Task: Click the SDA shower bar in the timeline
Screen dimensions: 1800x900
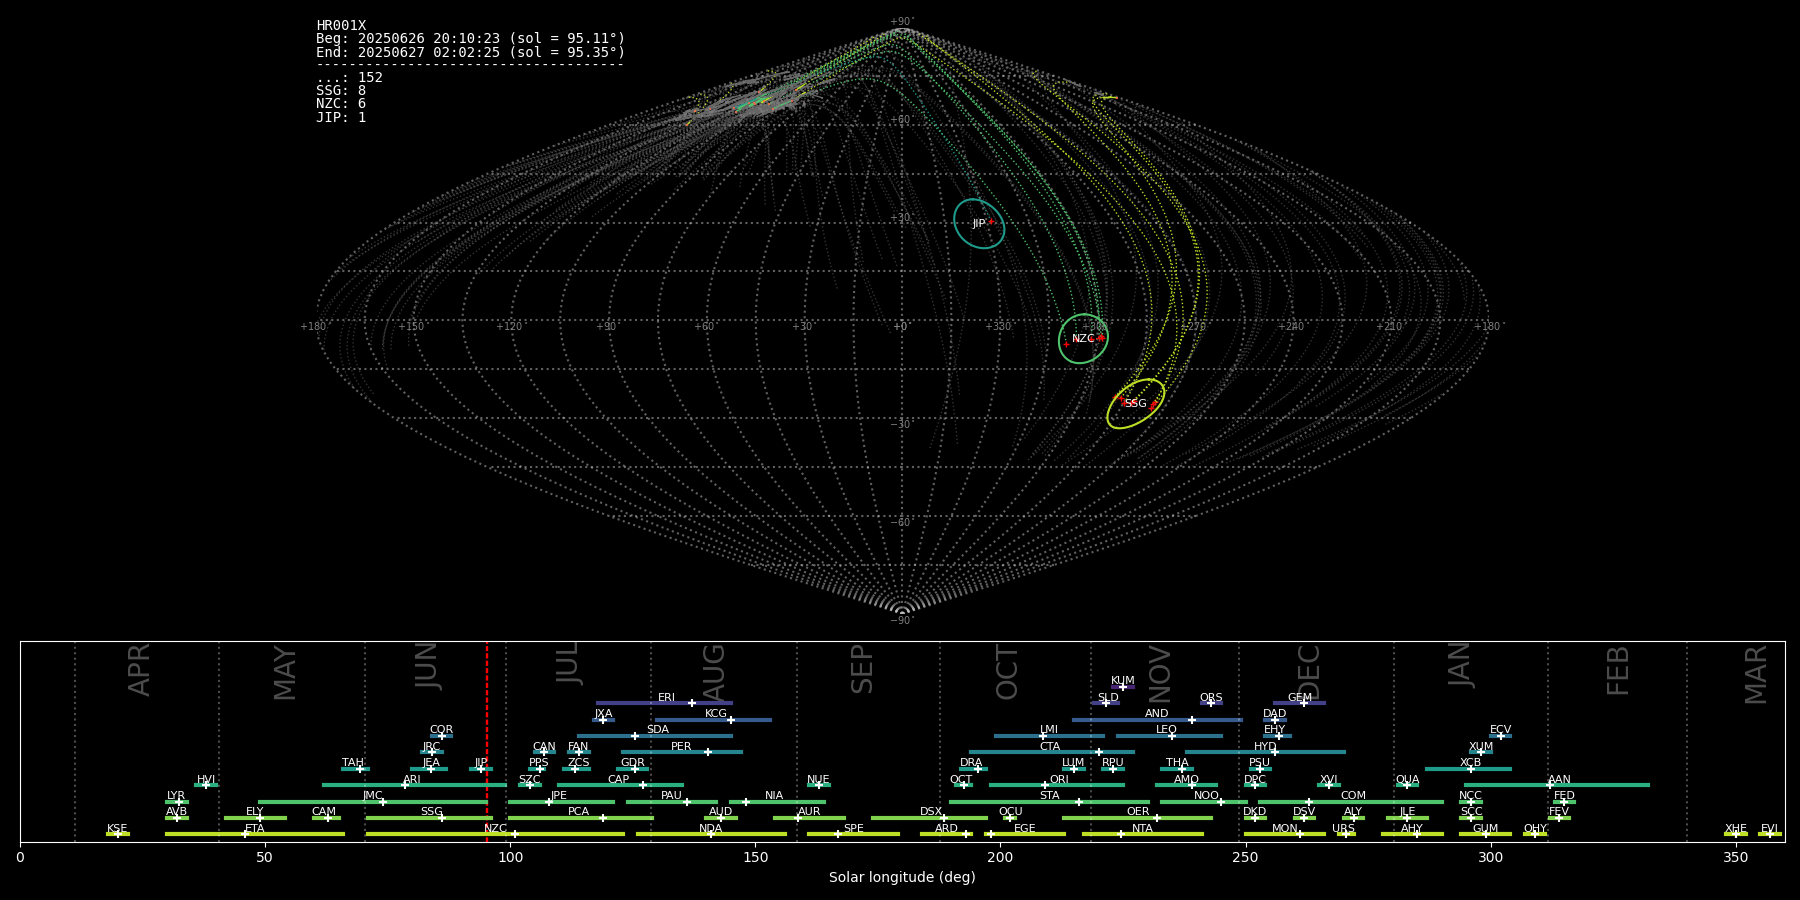Action: pos(655,736)
